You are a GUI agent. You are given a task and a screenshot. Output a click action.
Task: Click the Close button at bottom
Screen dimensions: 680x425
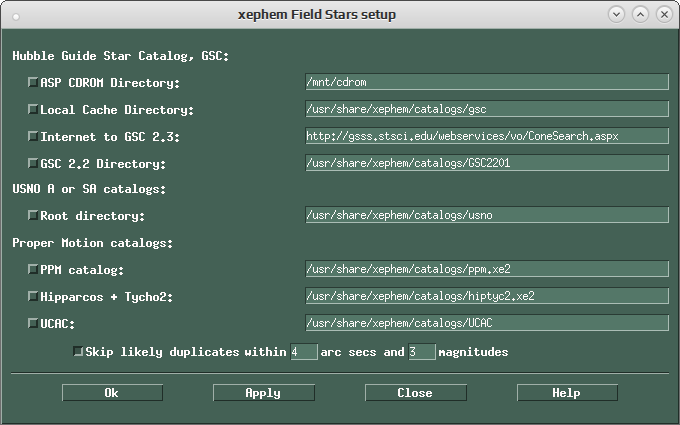coord(415,393)
